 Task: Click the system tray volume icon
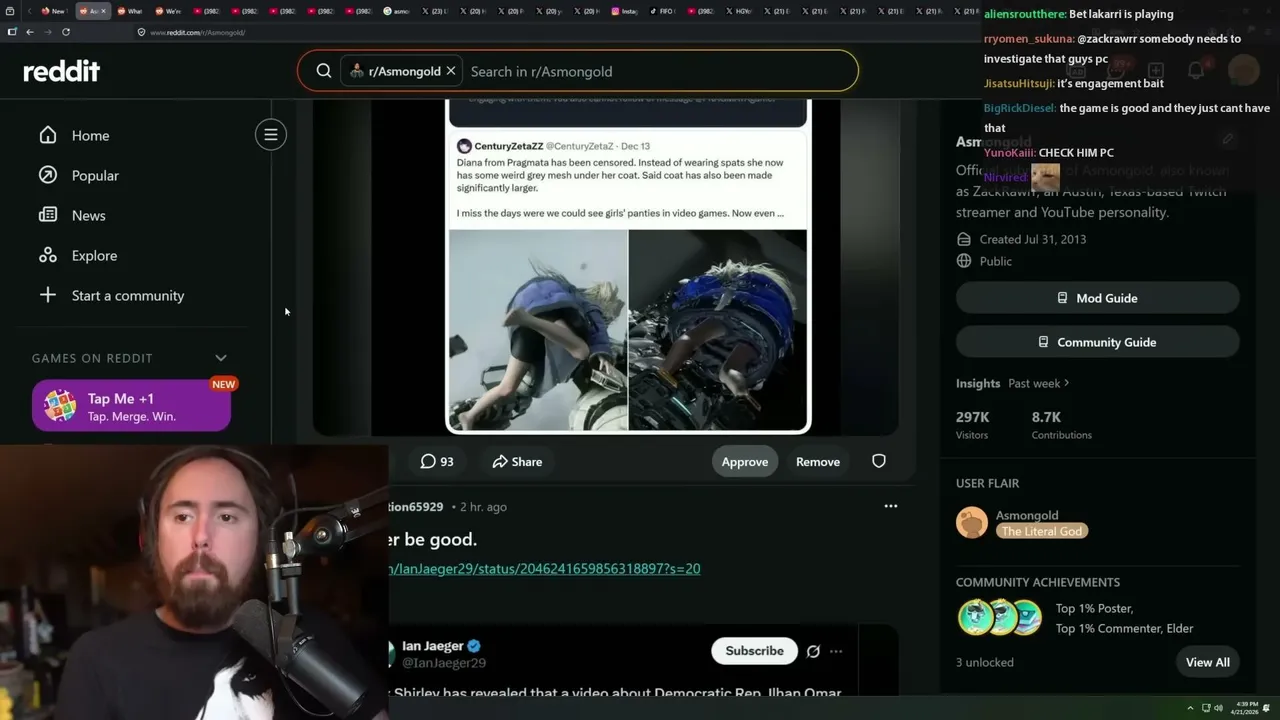pyautogui.click(x=1218, y=708)
